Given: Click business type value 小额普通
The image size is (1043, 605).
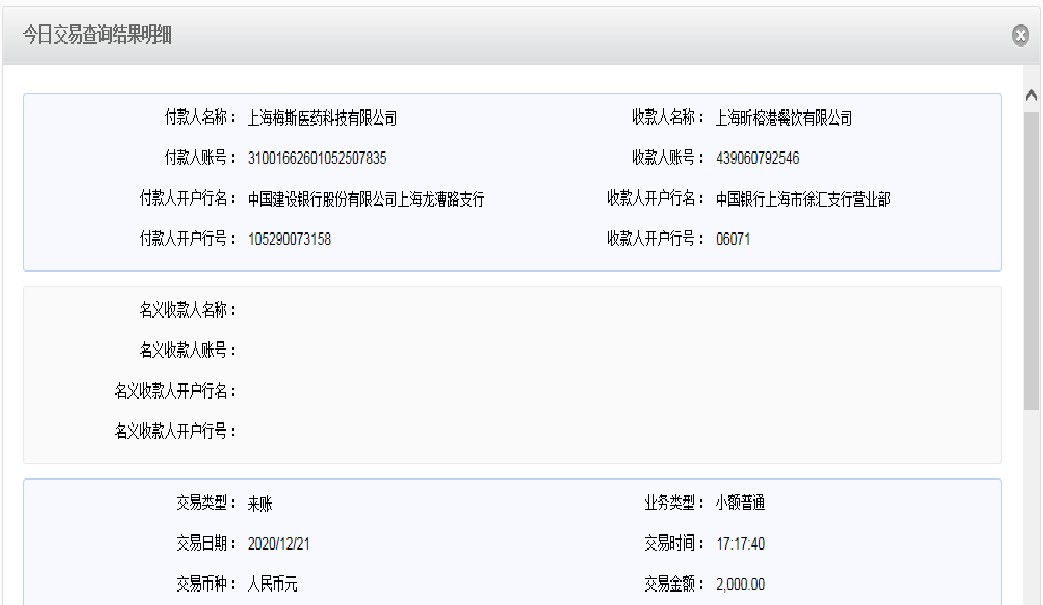Looking at the screenshot, I should pyautogui.click(x=741, y=503).
